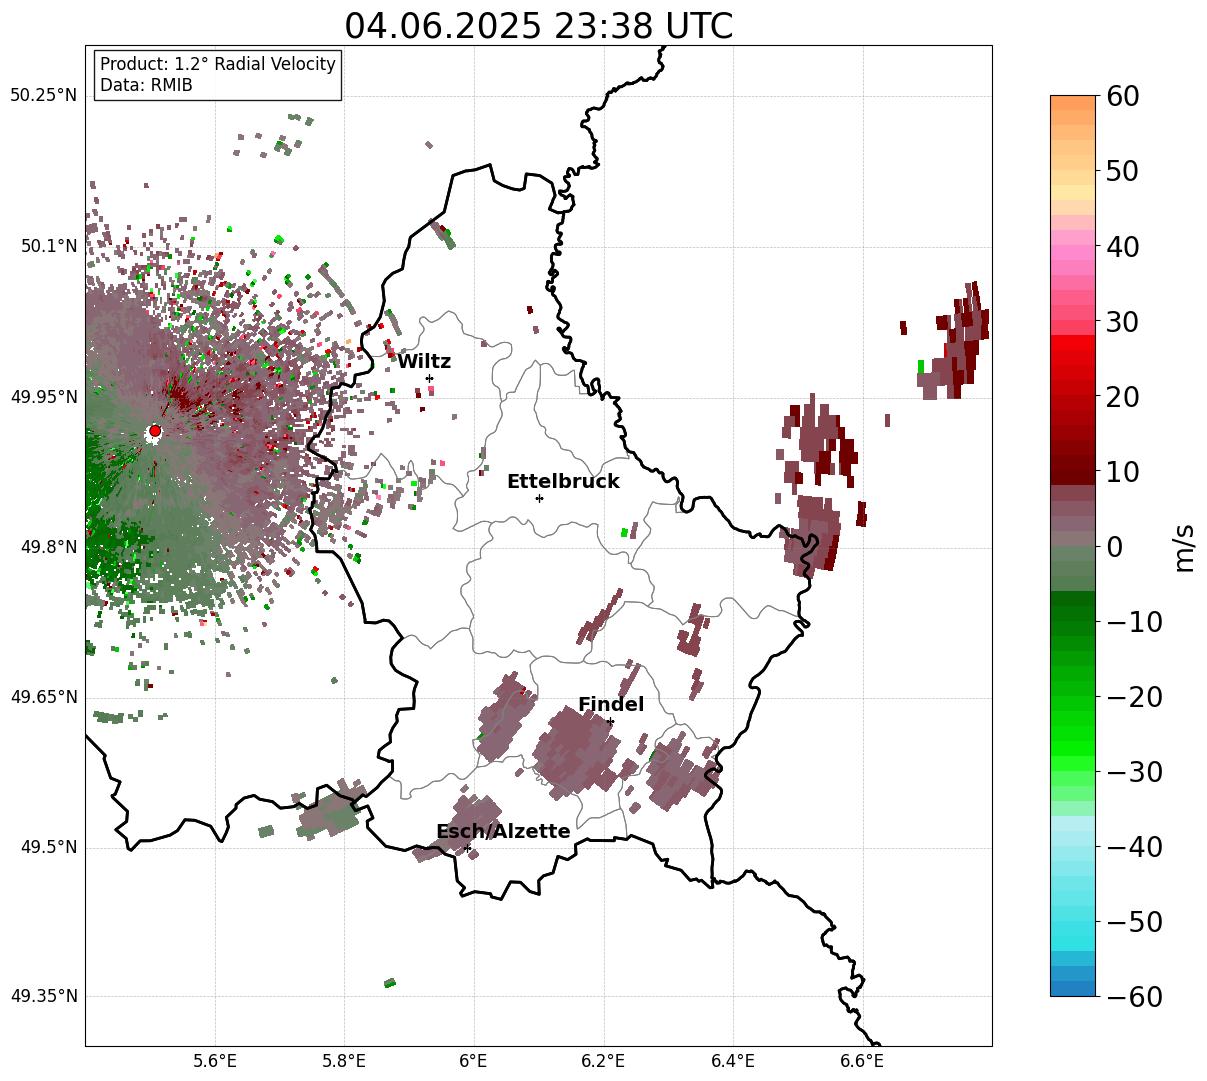The height and width of the screenshot is (1081, 1207).
Task: Click the colorbar value 0
Action: (1114, 546)
